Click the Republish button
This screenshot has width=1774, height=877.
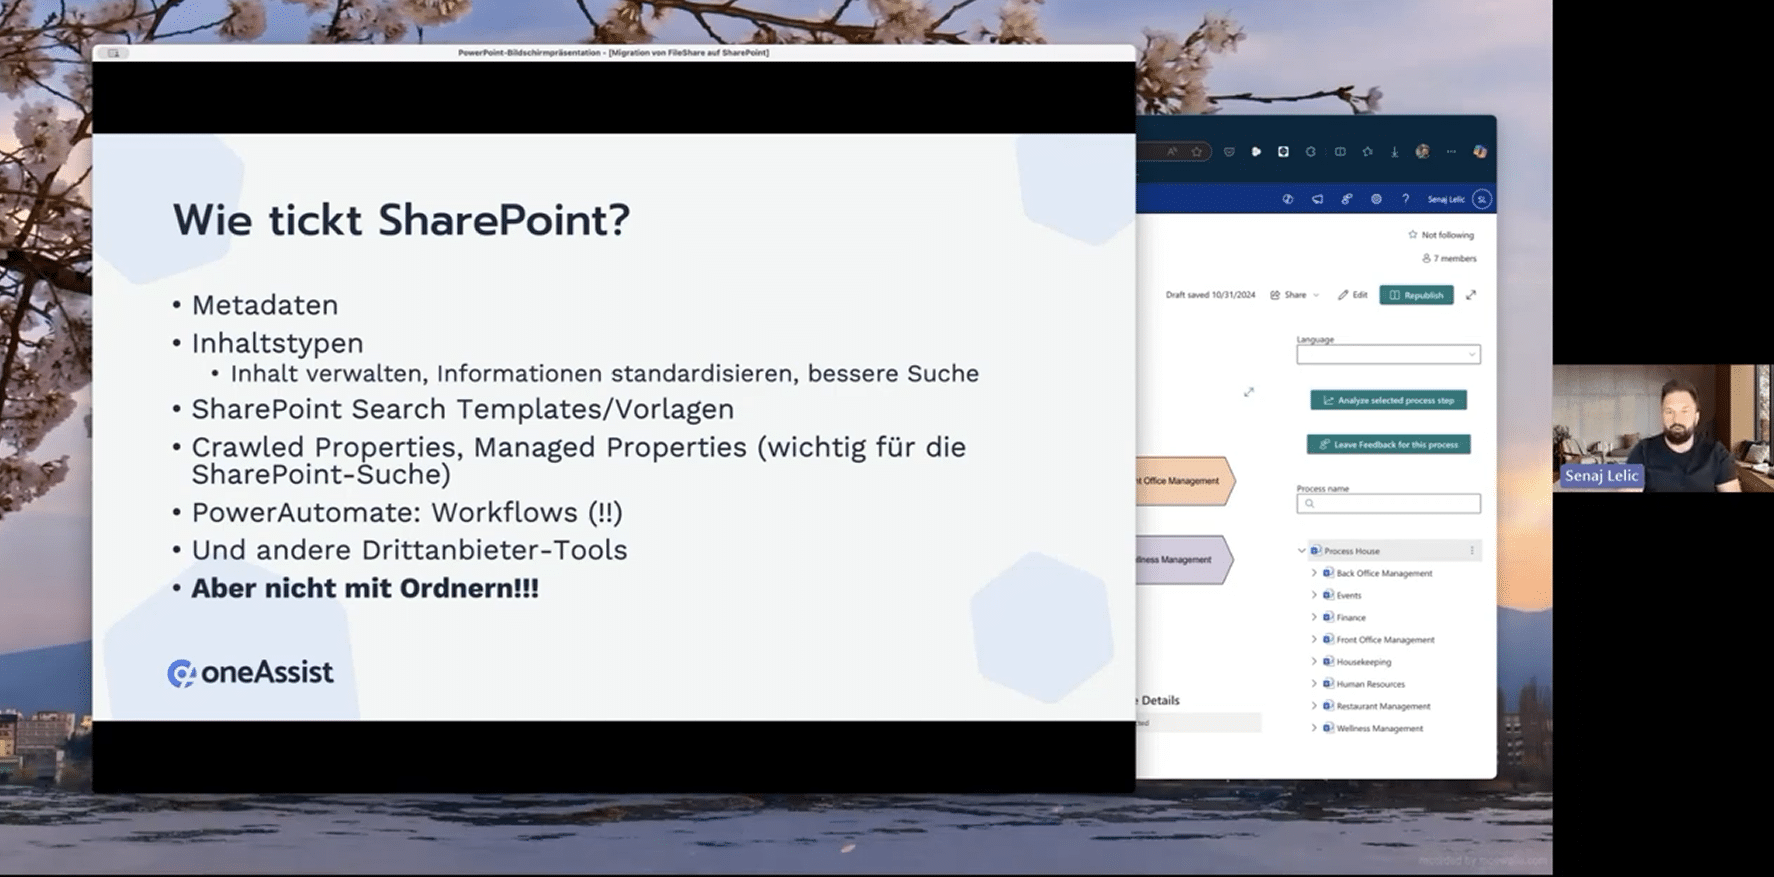pyautogui.click(x=1416, y=295)
